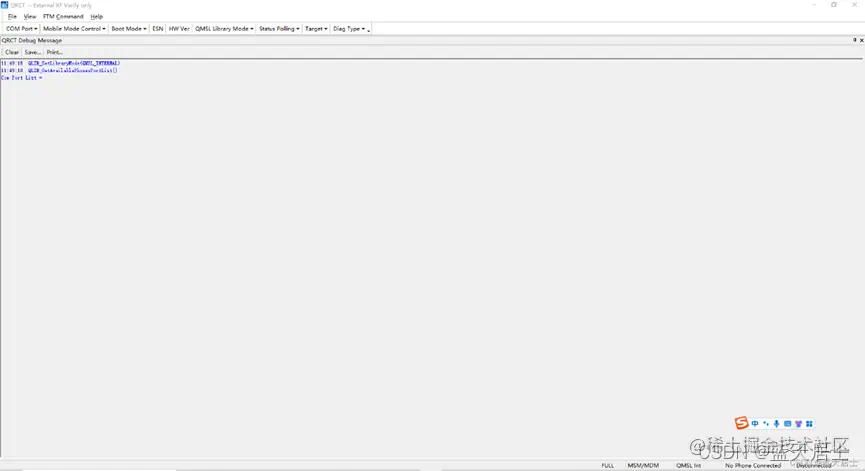Viewport: 865px width, 471px height.
Task: Open the File menu
Action: coord(12,17)
